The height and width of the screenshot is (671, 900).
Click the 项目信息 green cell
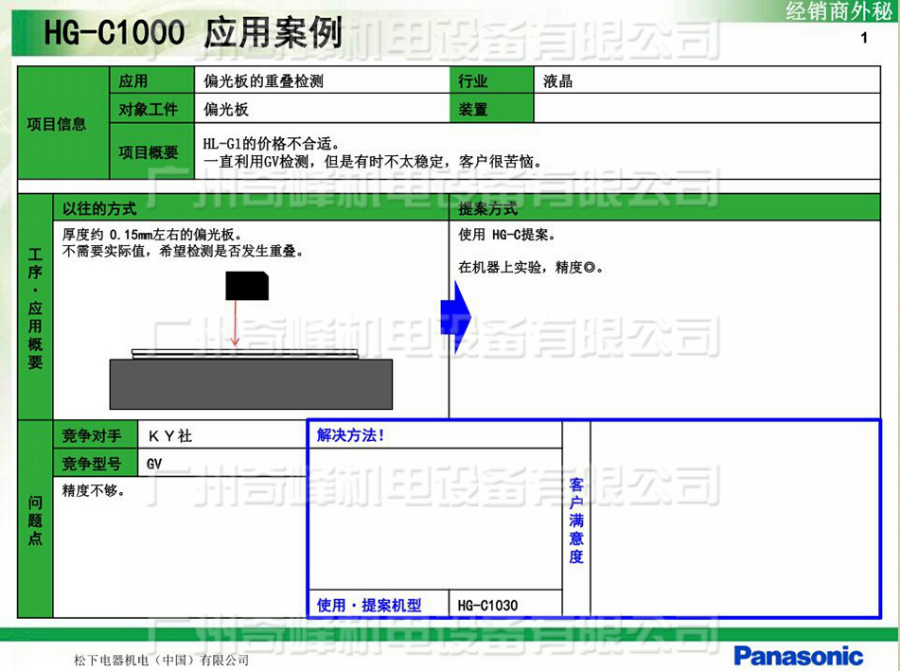click(x=56, y=124)
